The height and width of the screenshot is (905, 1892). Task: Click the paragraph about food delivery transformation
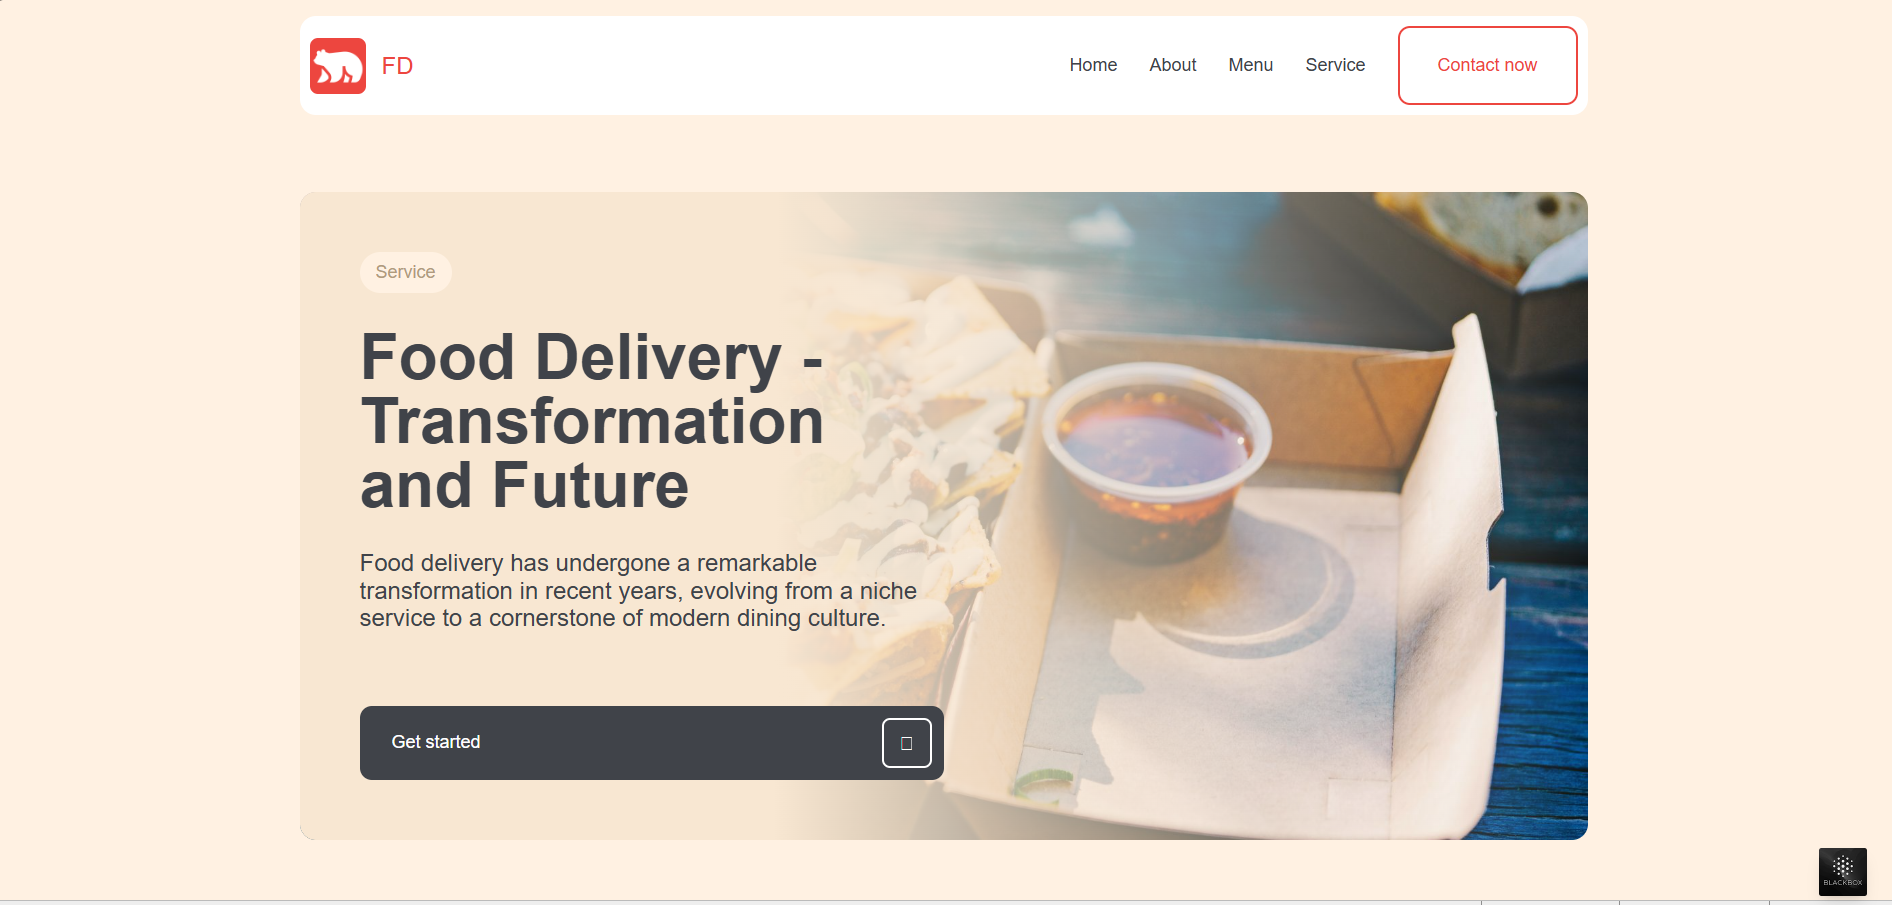(638, 591)
